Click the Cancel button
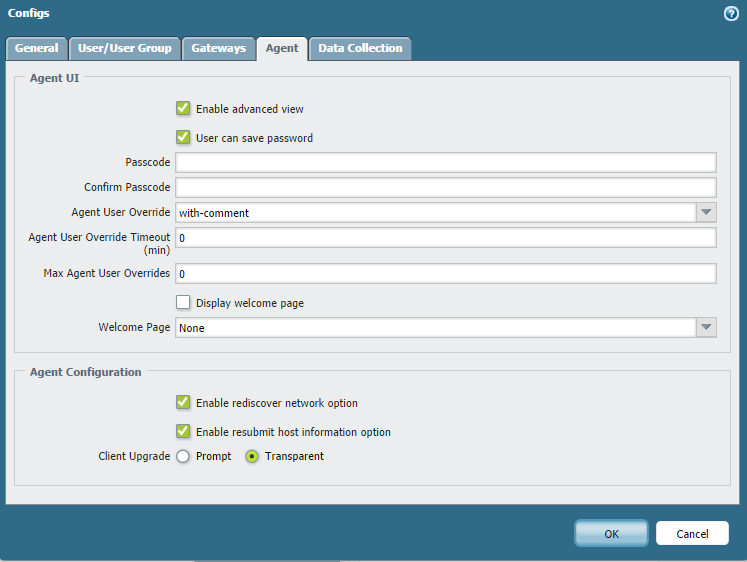Image resolution: width=747 pixels, height=562 pixels. click(692, 533)
